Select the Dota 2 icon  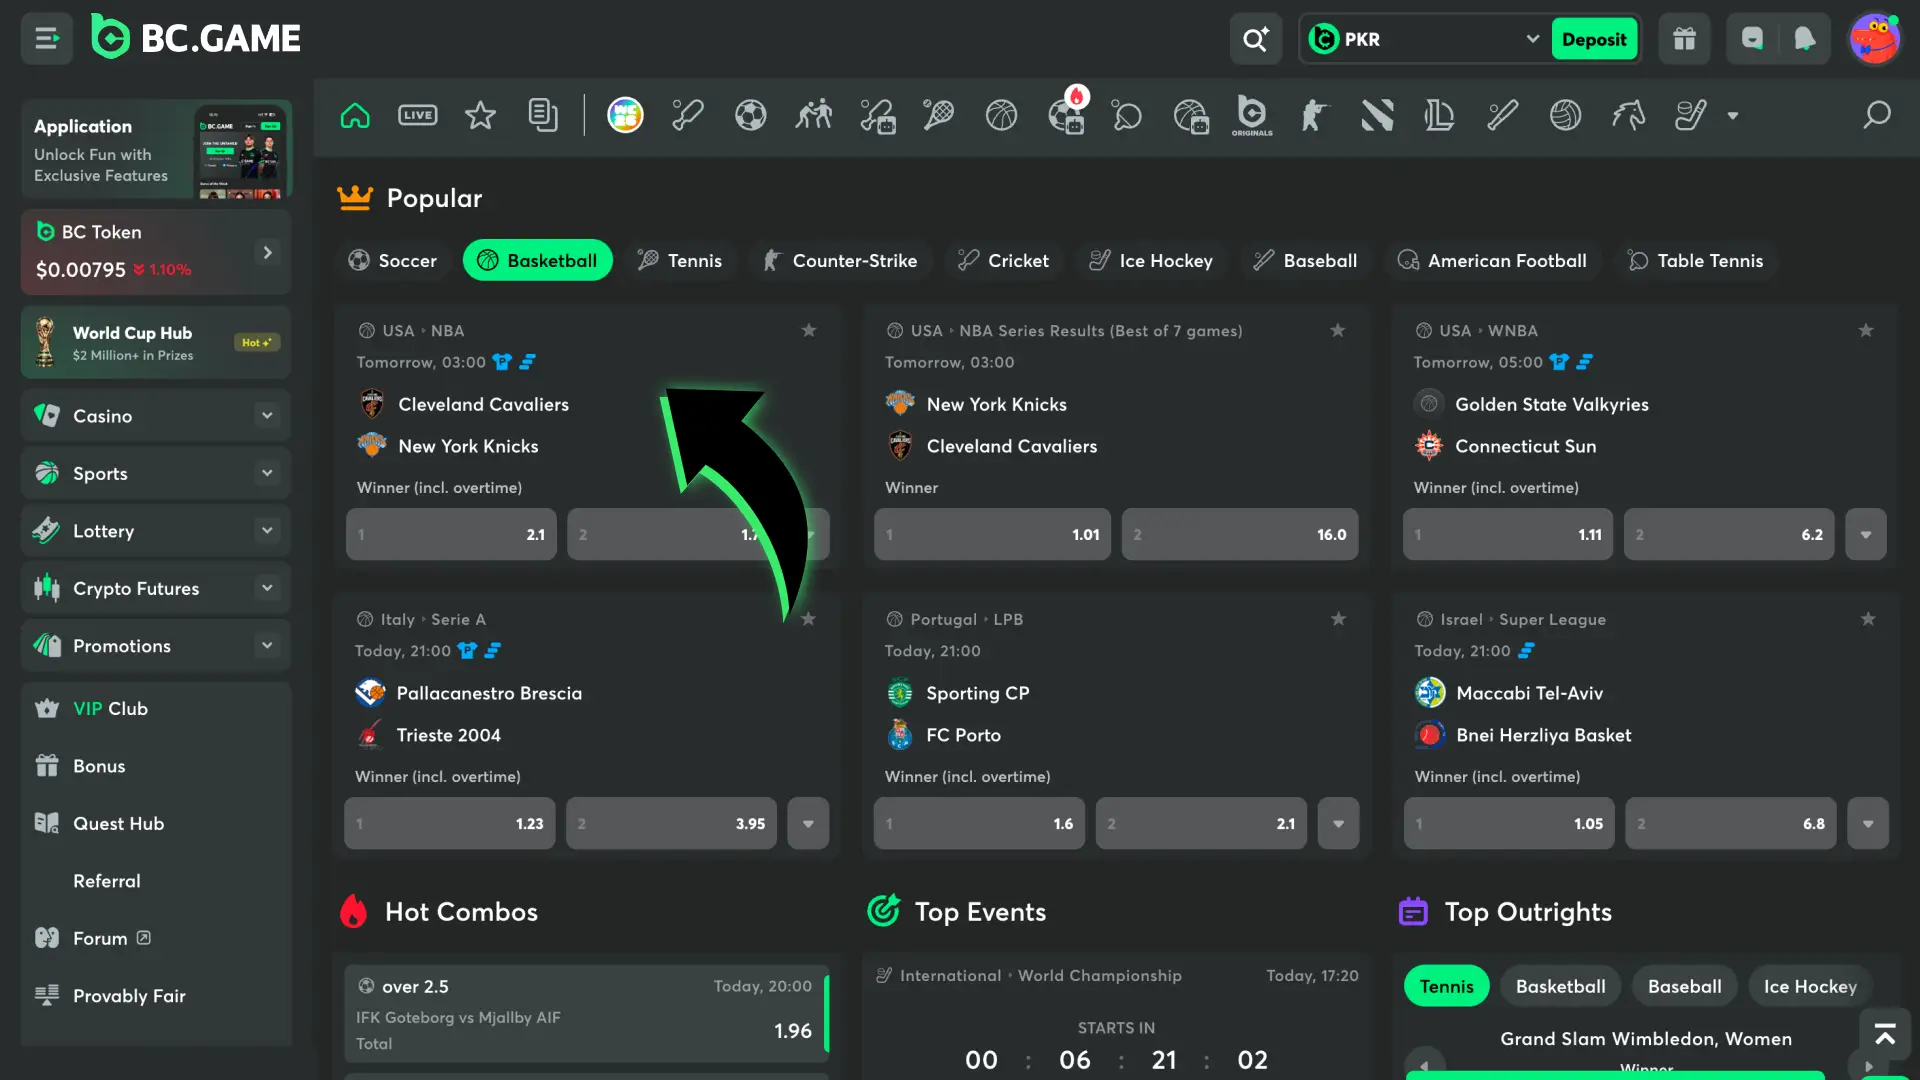[x=1377, y=116]
